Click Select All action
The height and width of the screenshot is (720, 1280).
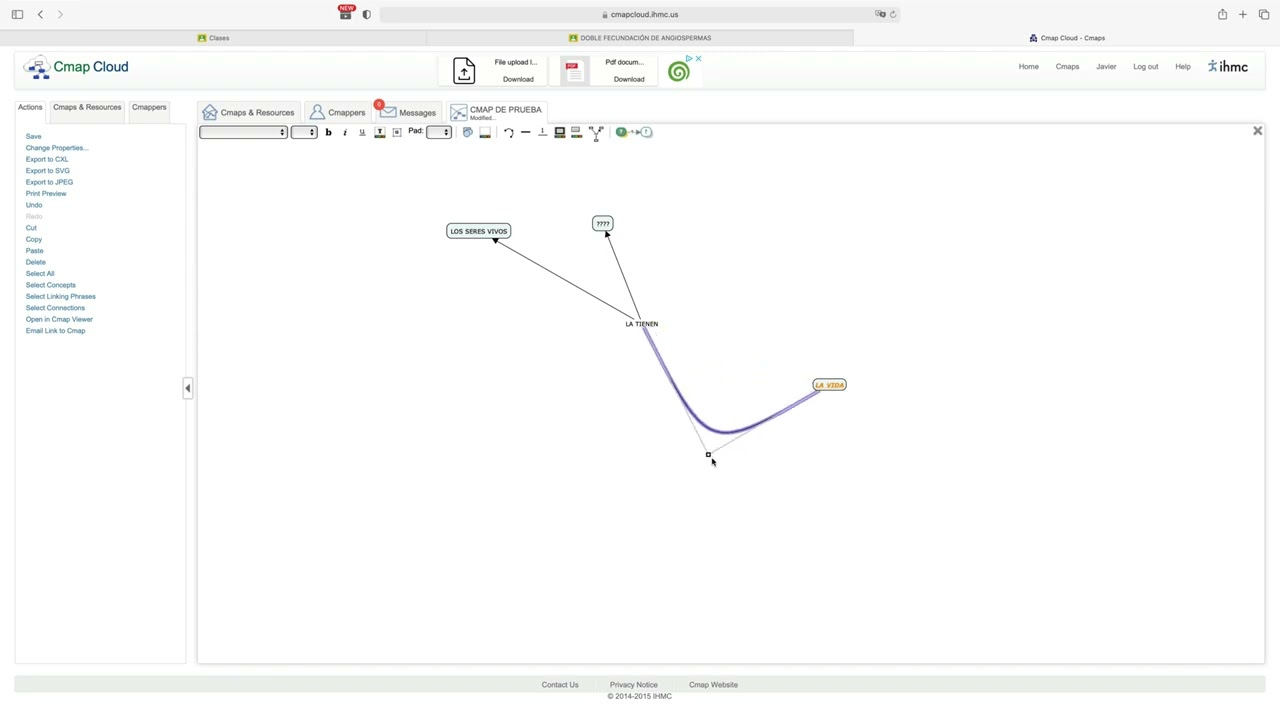click(x=40, y=274)
